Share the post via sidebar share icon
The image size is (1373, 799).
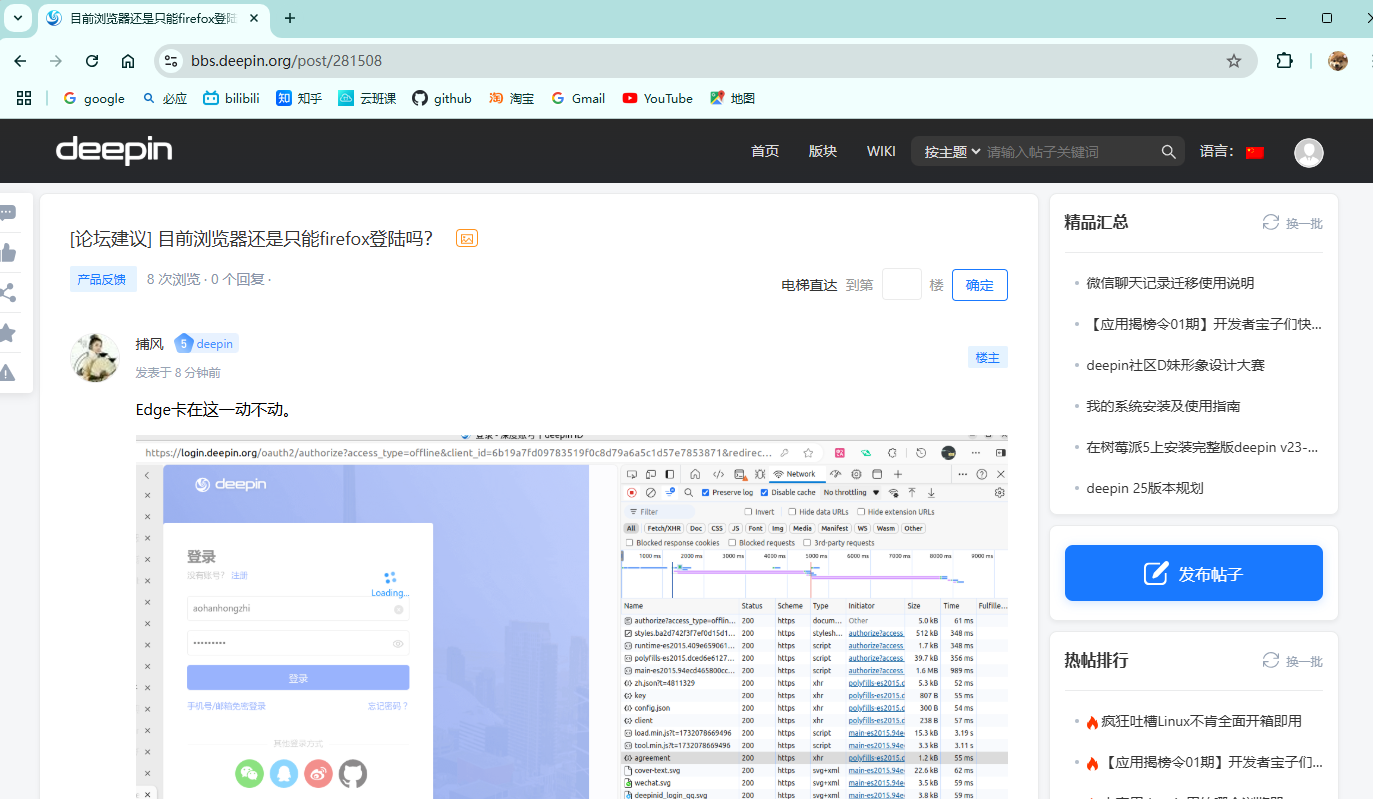(7, 293)
